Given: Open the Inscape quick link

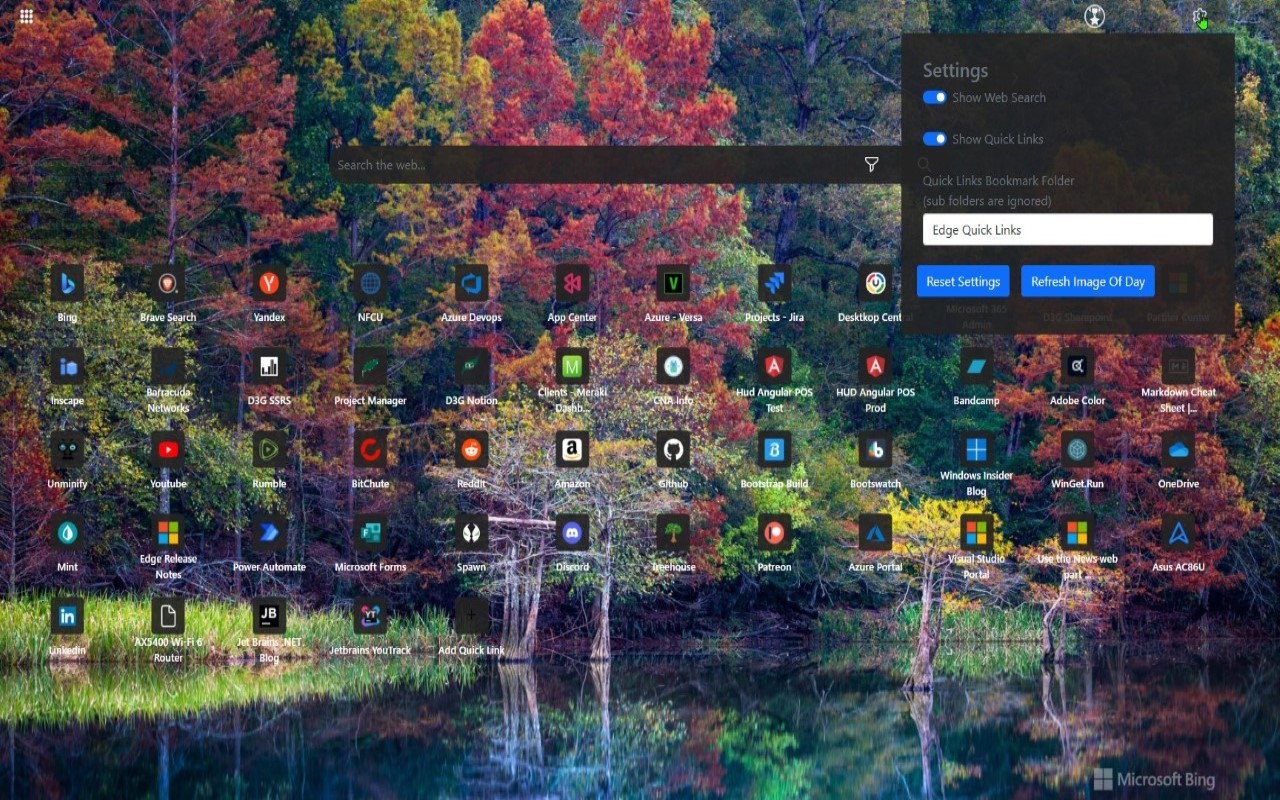Looking at the screenshot, I should pos(67,366).
